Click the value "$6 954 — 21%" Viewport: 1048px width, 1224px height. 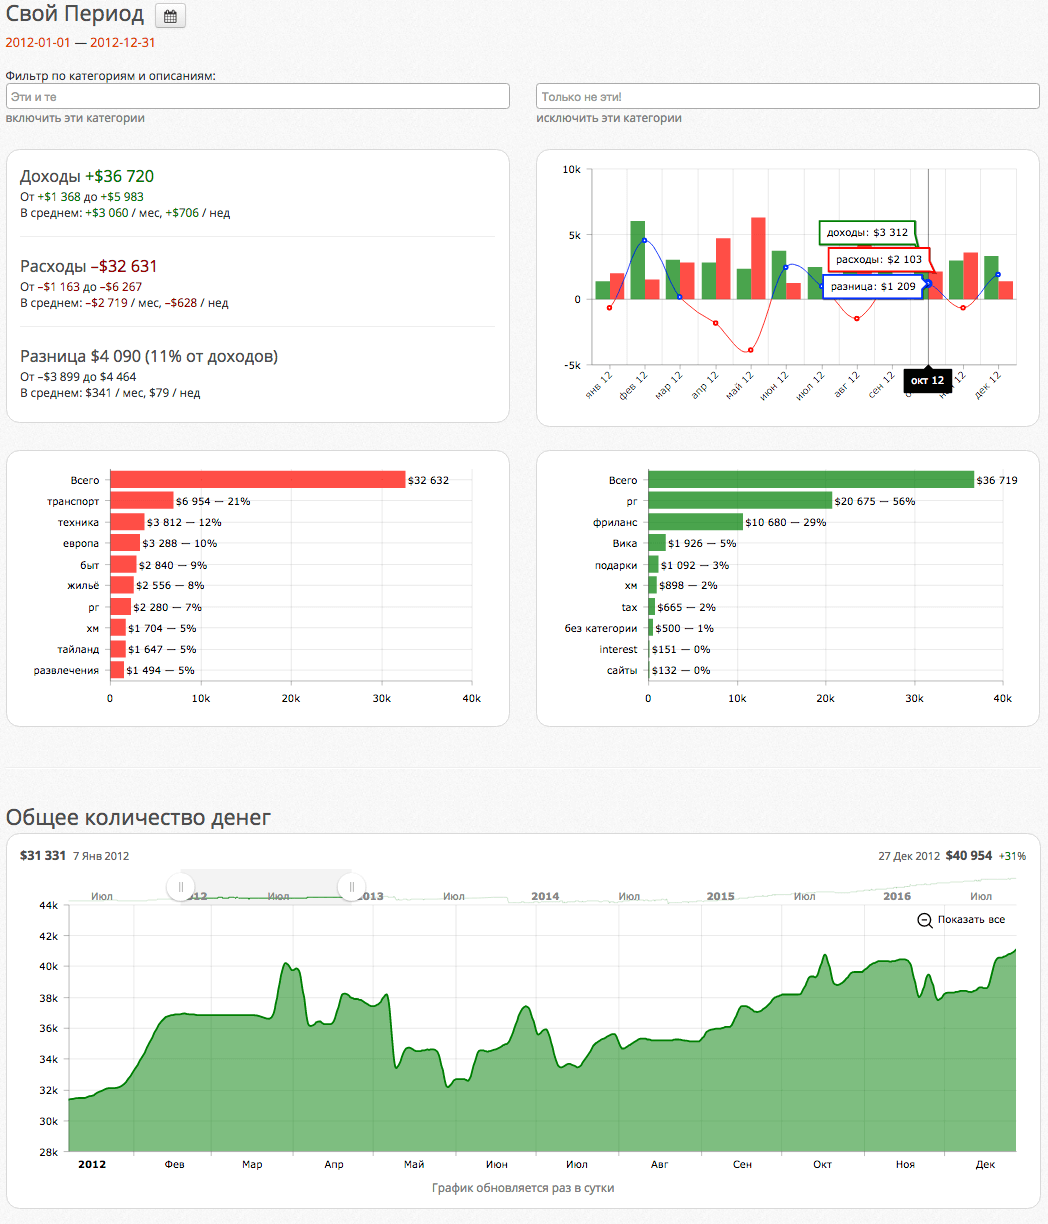(x=214, y=501)
